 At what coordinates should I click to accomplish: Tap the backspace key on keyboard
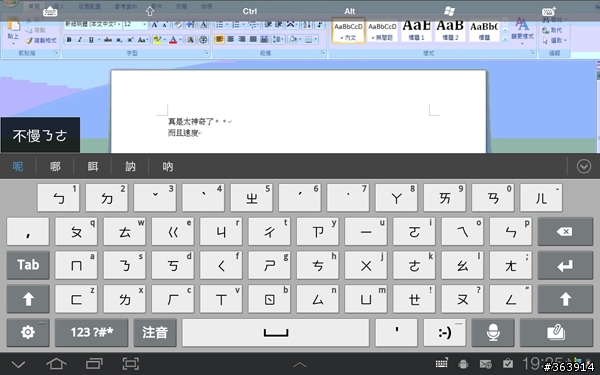[565, 232]
